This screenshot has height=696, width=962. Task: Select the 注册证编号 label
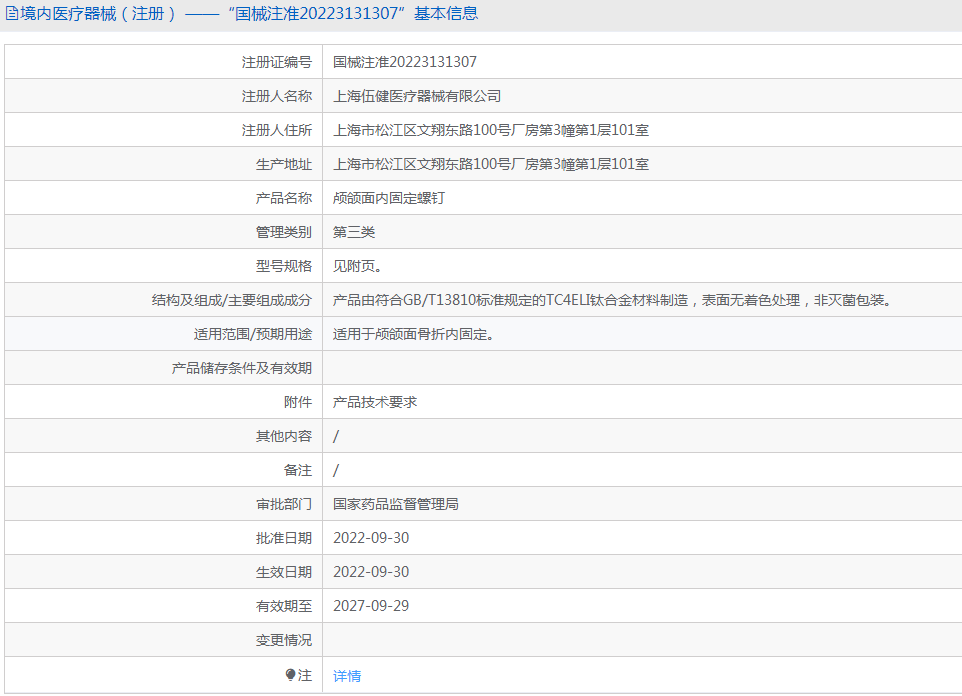[x=277, y=62]
